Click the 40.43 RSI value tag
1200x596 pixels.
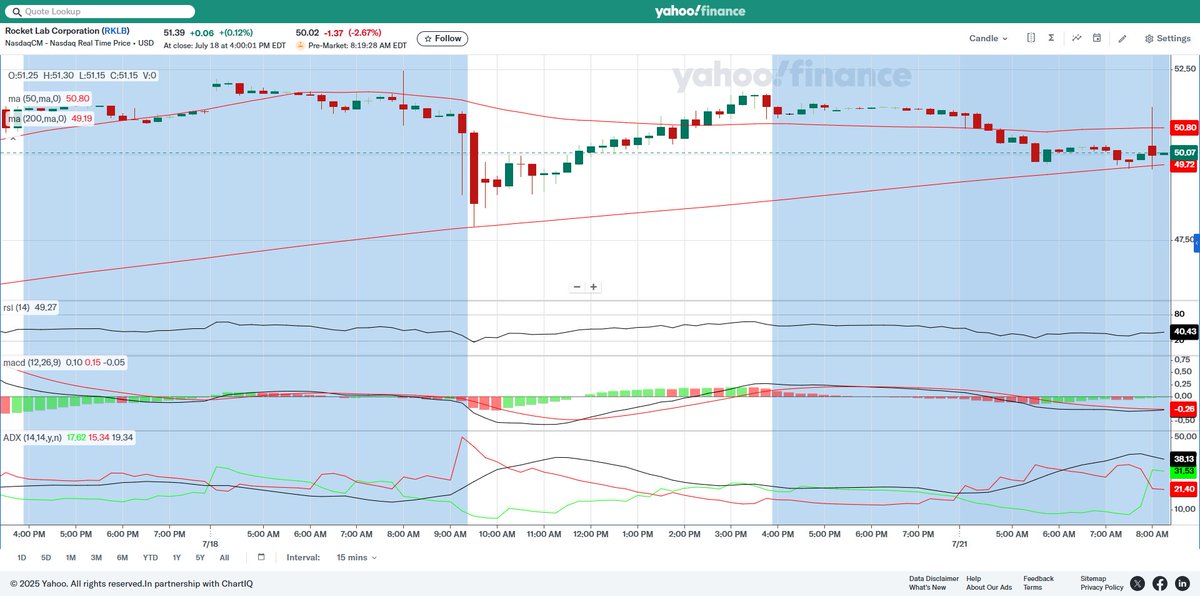pos(1185,331)
